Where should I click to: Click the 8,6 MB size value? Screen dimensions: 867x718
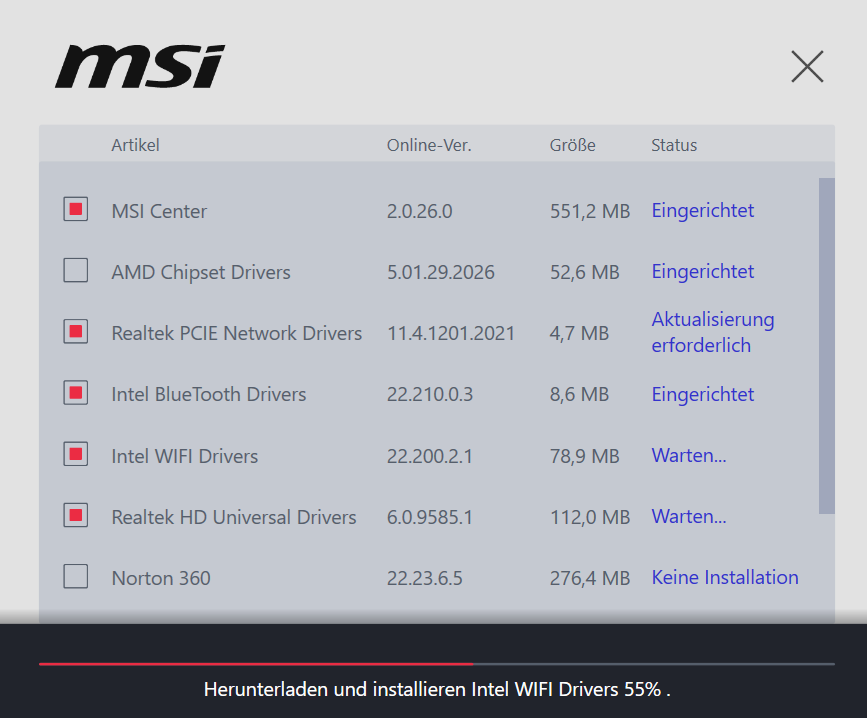click(579, 394)
